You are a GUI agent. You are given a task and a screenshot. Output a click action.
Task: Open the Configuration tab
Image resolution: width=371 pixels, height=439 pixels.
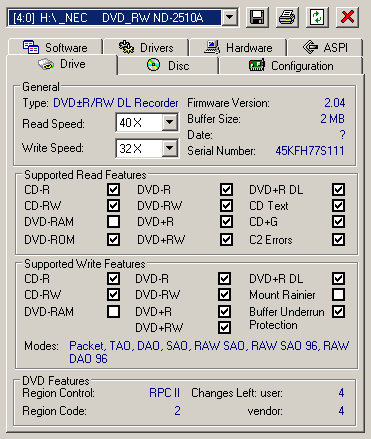point(291,65)
